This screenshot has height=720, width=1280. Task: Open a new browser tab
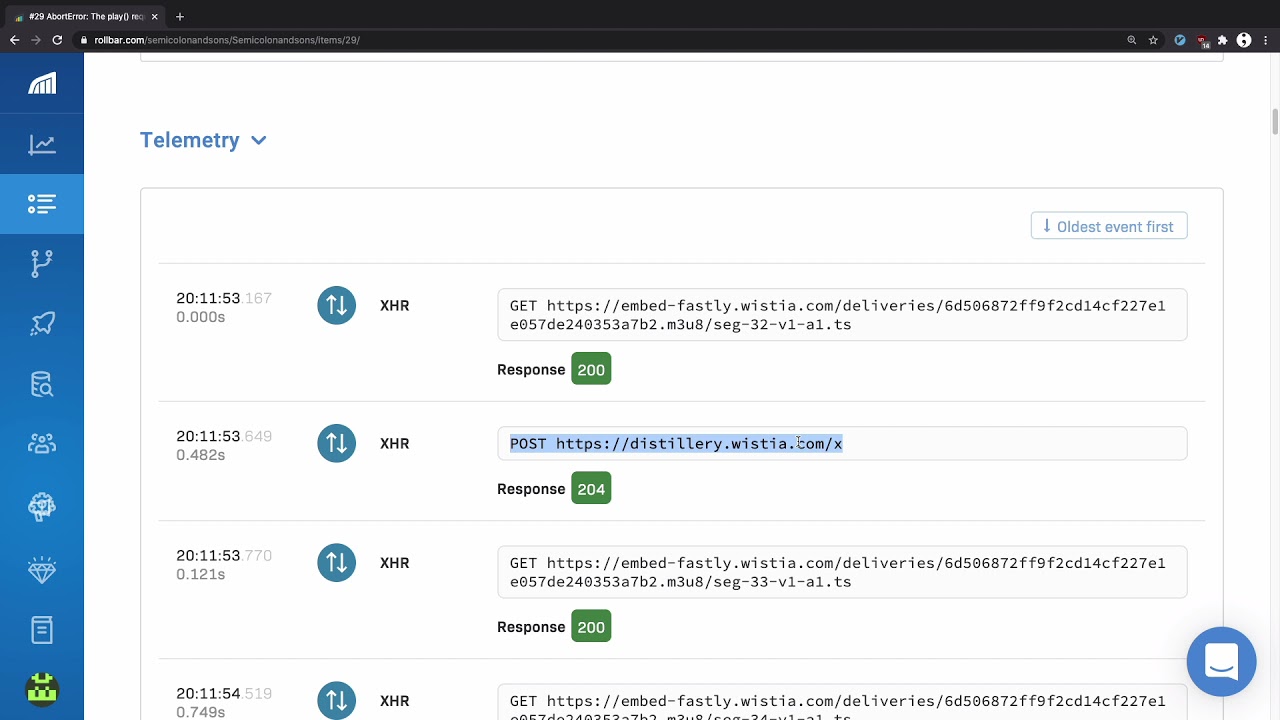180,16
